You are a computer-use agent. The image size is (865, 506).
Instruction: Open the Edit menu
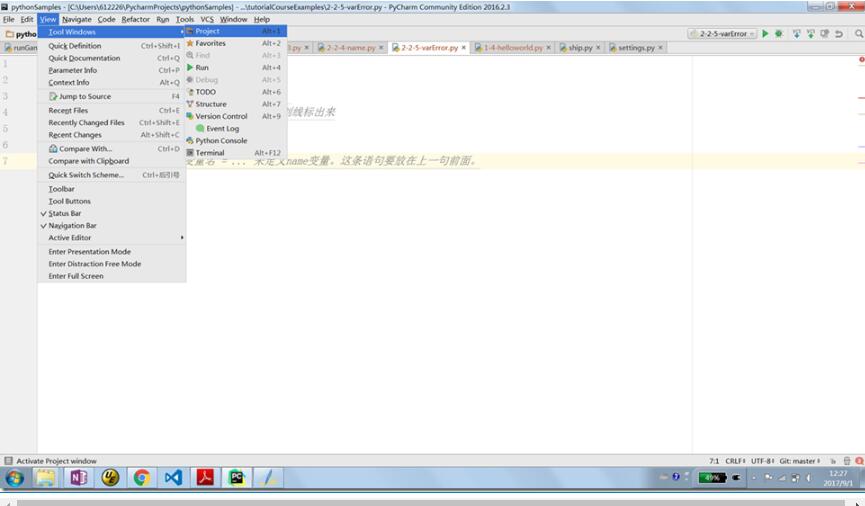pos(27,19)
